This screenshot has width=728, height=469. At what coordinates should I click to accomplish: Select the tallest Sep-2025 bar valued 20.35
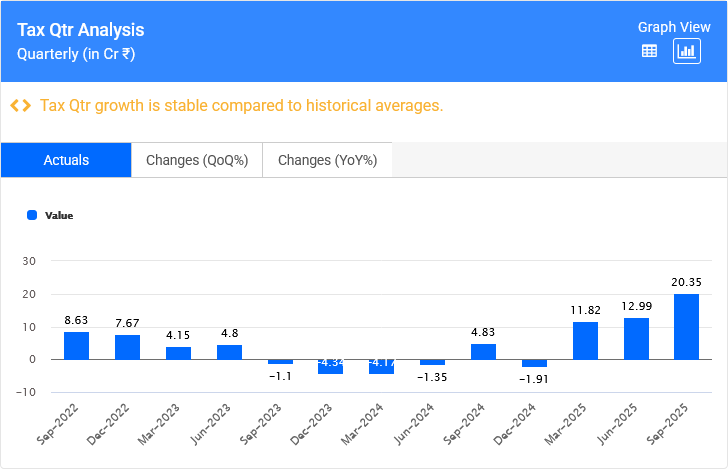687,326
